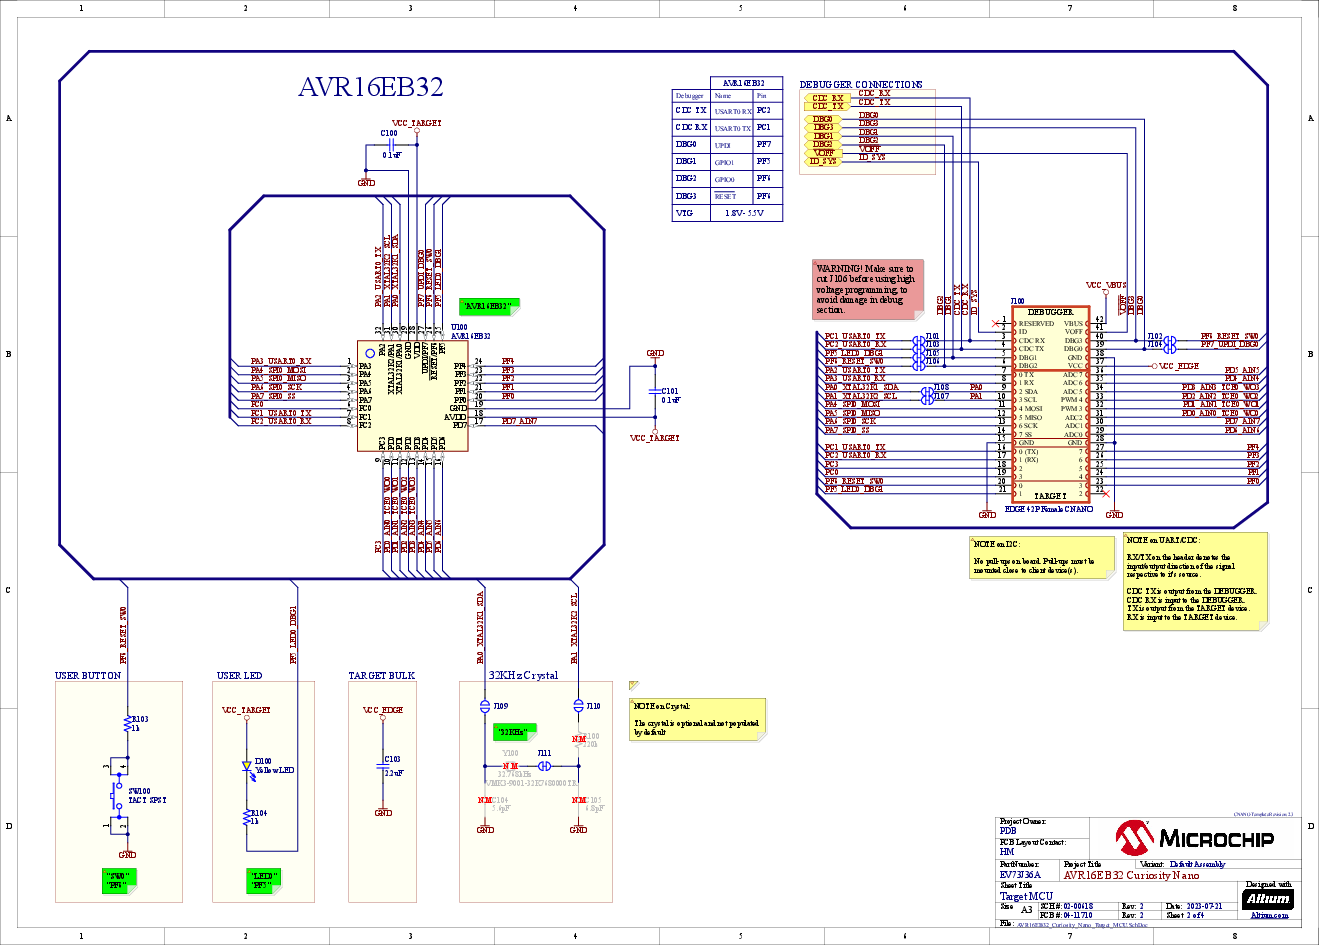Click the CDC_RX yellow port tag
Viewport: 1319px width, 945px height.
tap(826, 98)
